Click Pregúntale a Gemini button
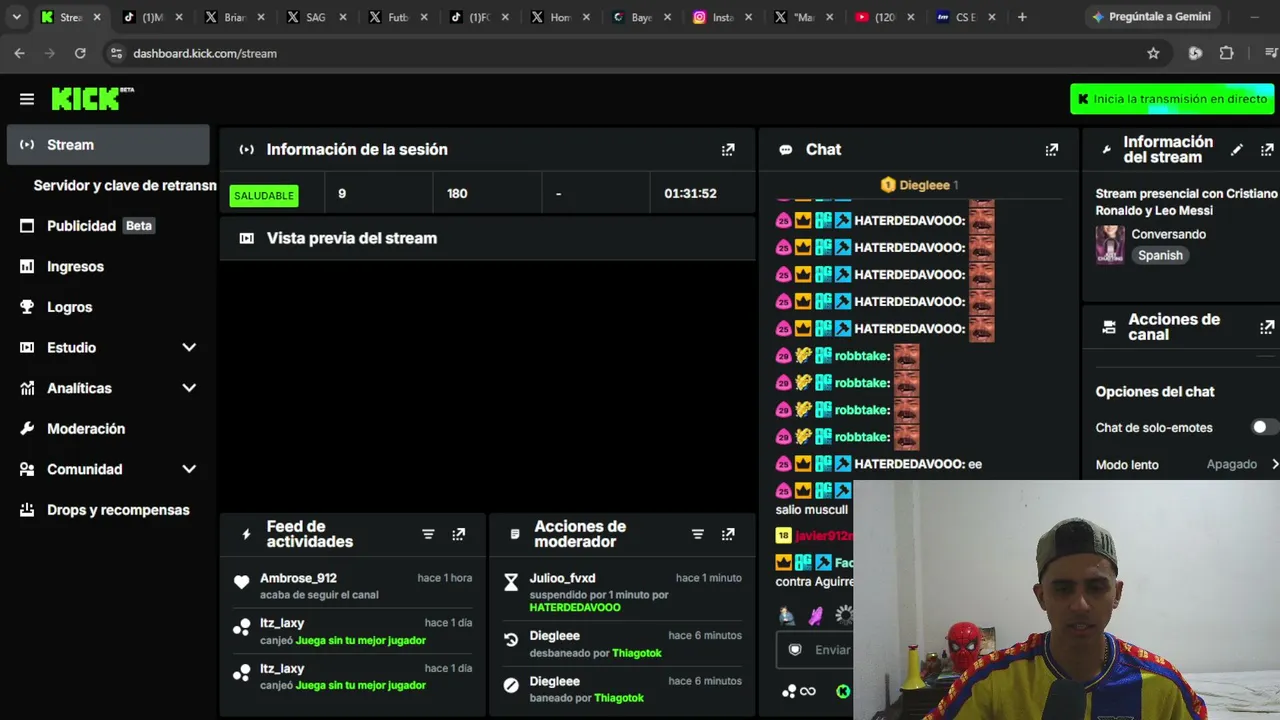 1151,17
